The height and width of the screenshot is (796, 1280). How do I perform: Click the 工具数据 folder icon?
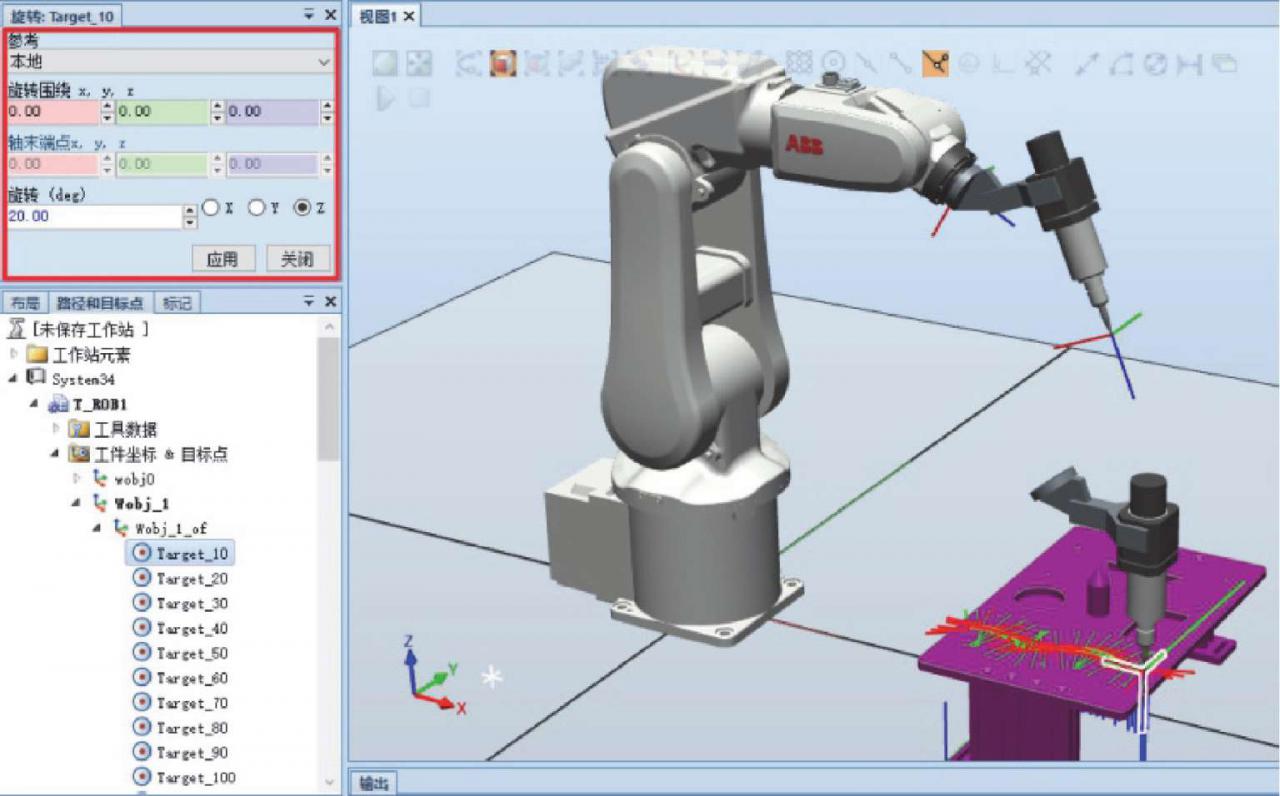[79, 429]
